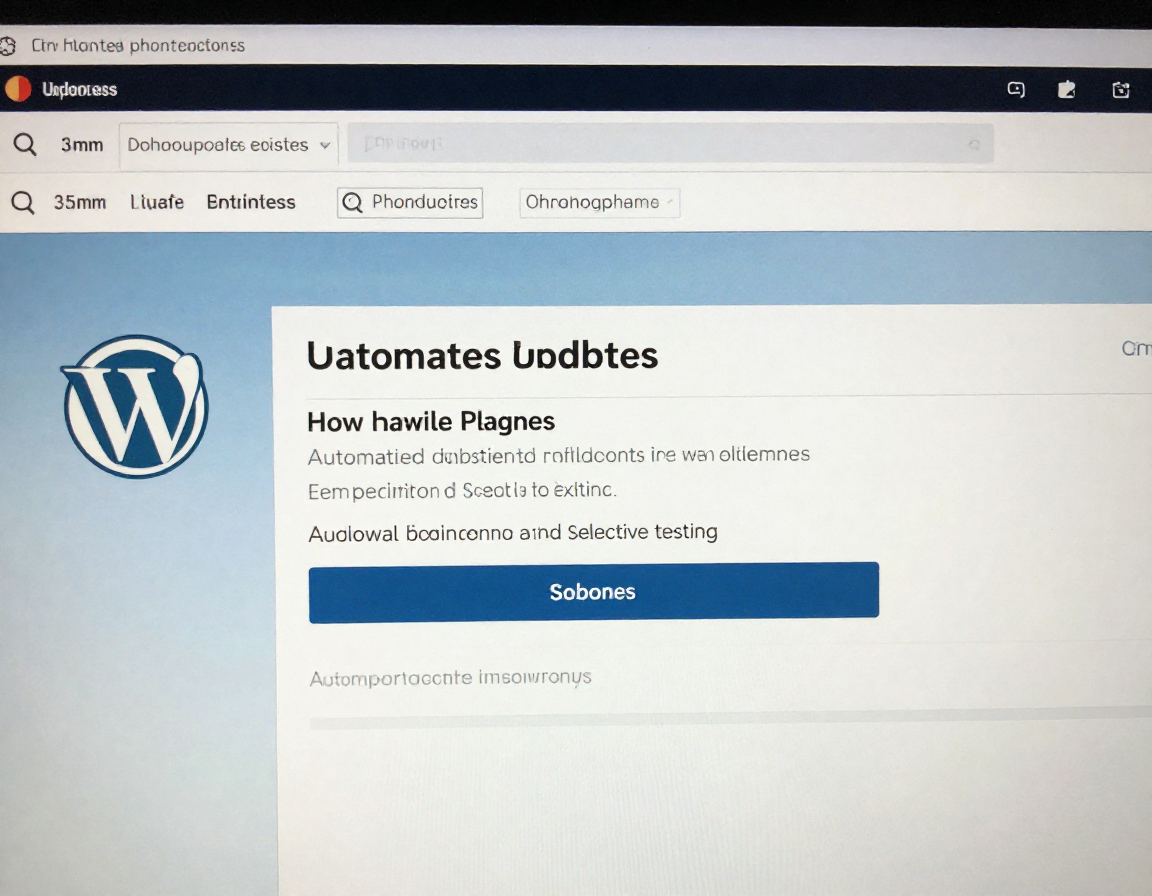Viewport: 1152px width, 896px height.
Task: Click the gray progress bar below Automportaconte
Action: click(730, 719)
